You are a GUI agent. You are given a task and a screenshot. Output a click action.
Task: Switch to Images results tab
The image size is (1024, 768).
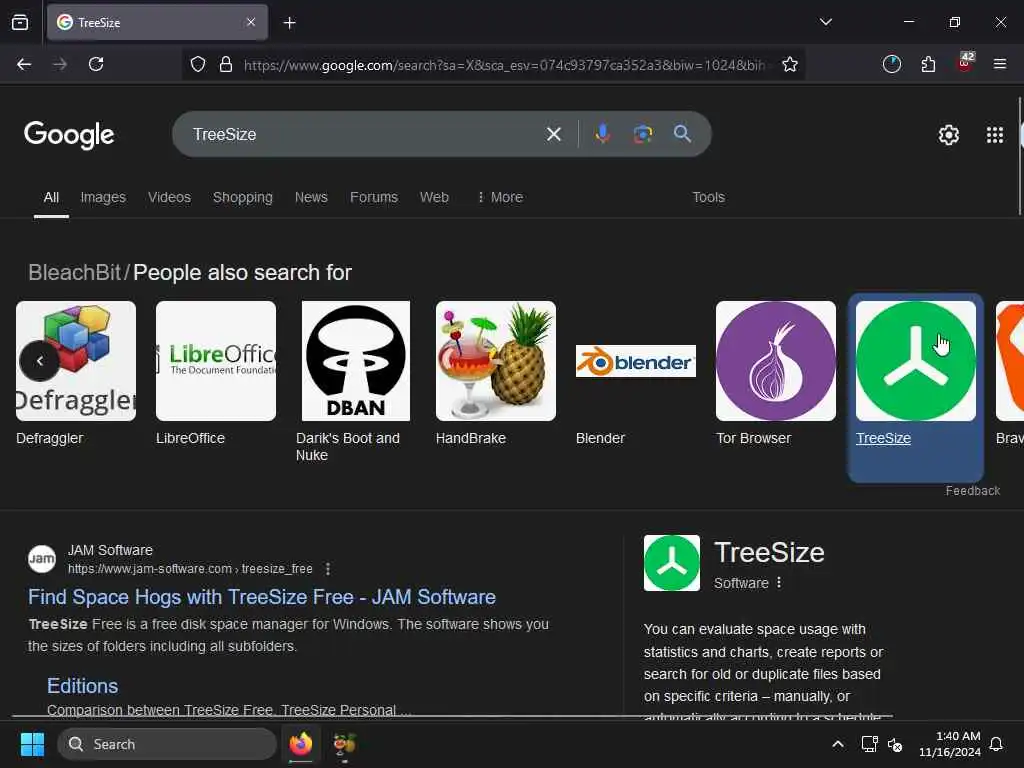click(103, 197)
